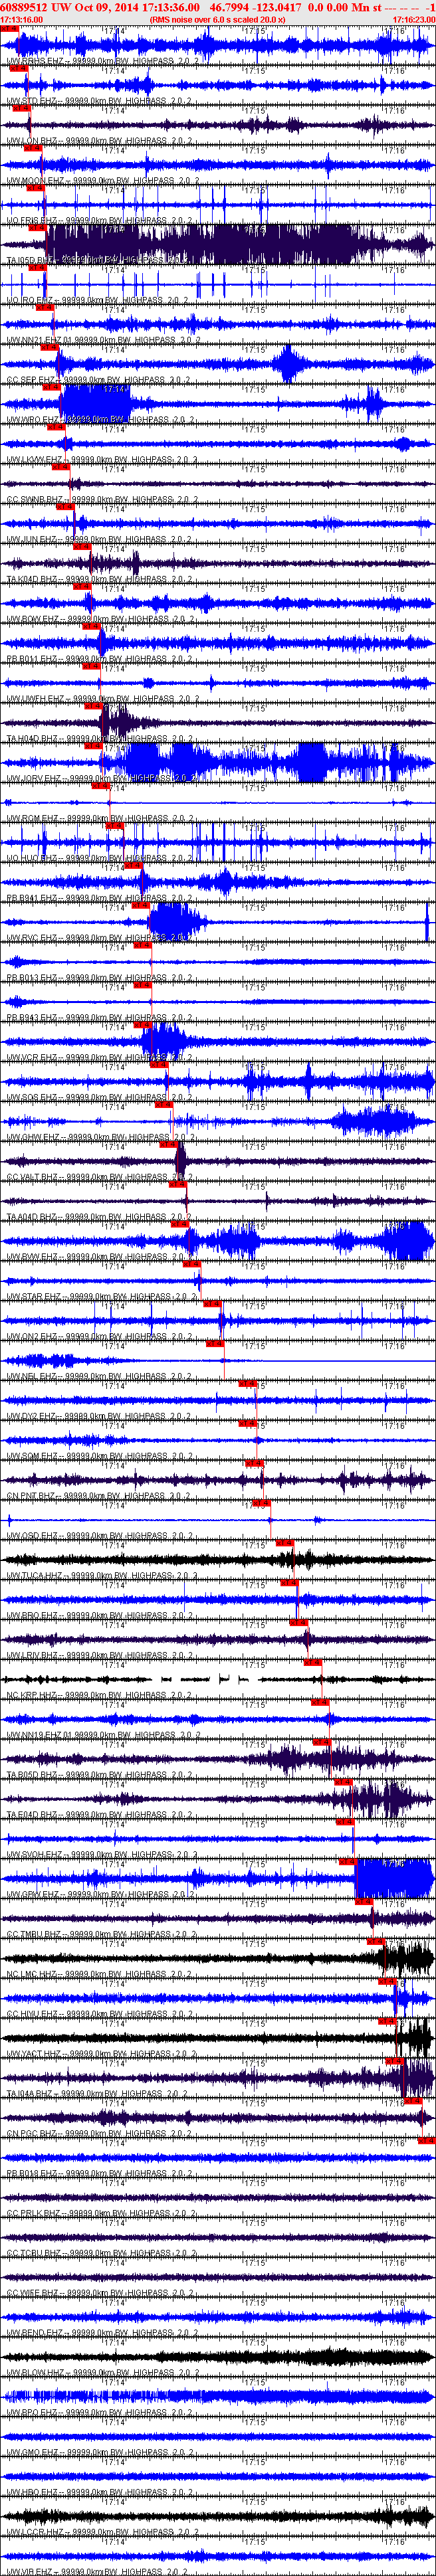Screen dimensions: 436x2576
Task: Select the UW.OSD EHZ station label
Action: pyautogui.click(x=99, y=1536)
